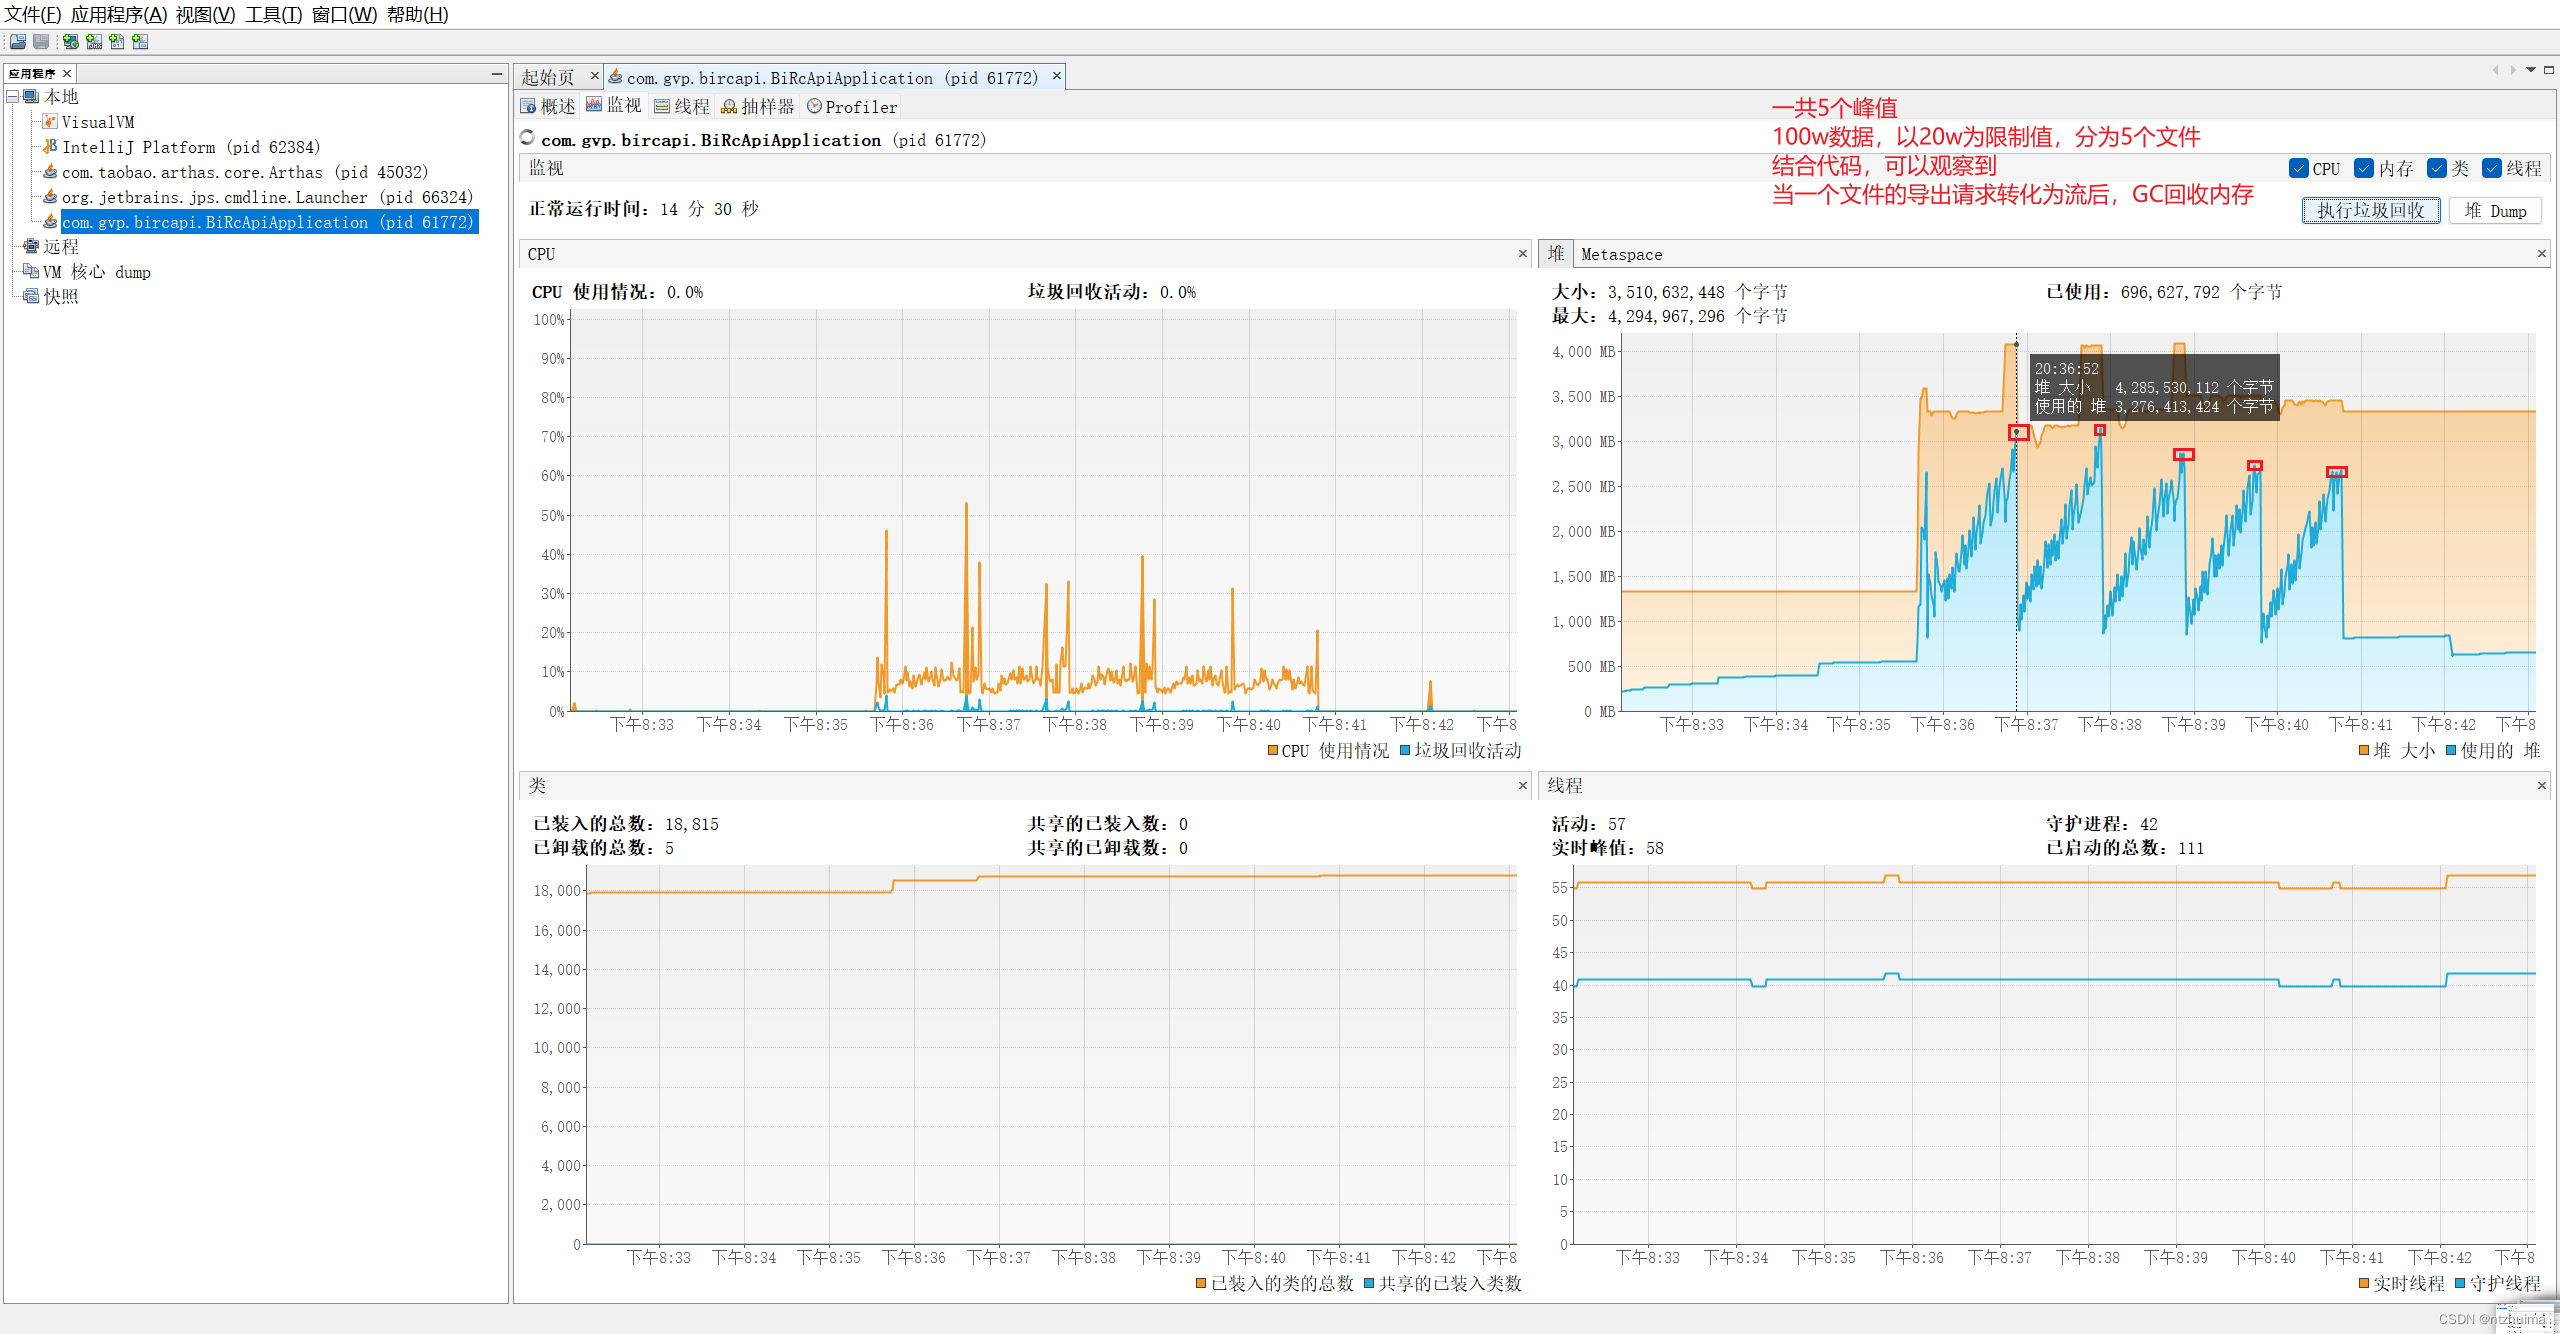This screenshot has width=2560, height=1334.
Task: Click the 堆 Dump button
Action: pyautogui.click(x=2495, y=211)
